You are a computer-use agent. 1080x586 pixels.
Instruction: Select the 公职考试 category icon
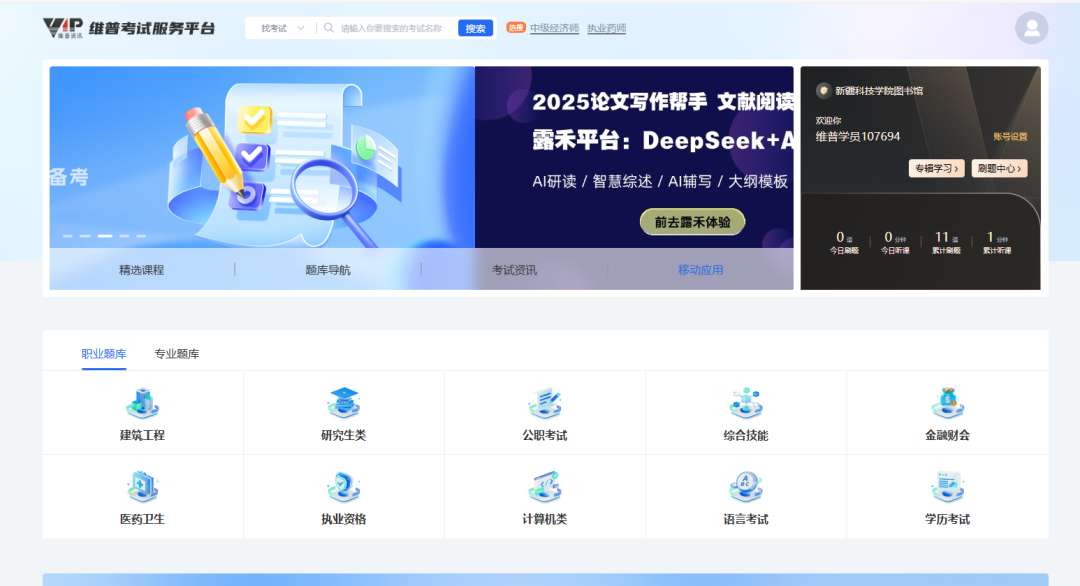(x=545, y=403)
